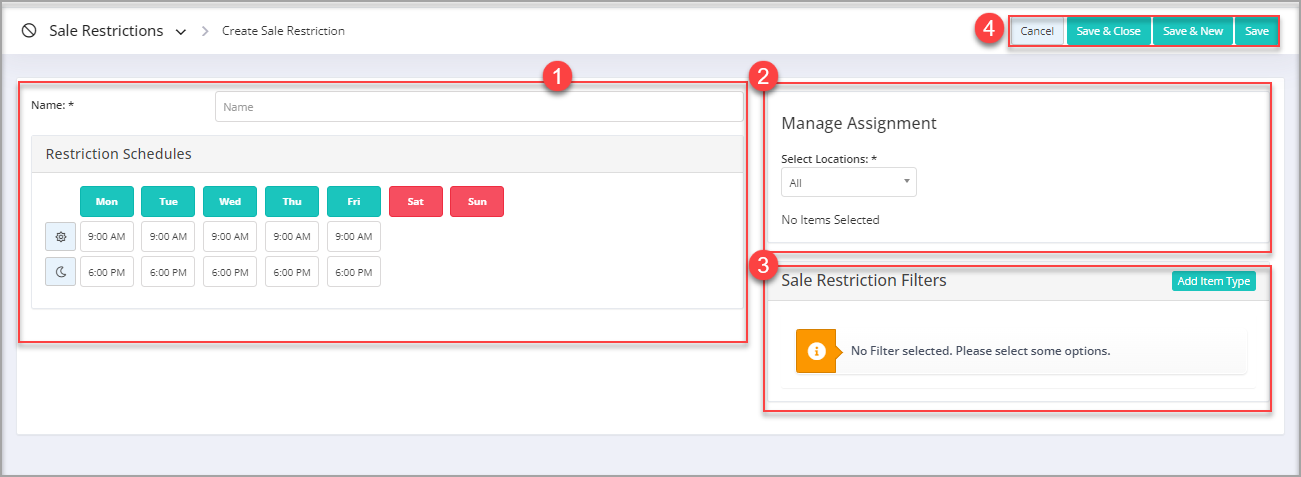Click the Create Sale Restriction breadcrumb
The image size is (1301, 477).
point(284,31)
